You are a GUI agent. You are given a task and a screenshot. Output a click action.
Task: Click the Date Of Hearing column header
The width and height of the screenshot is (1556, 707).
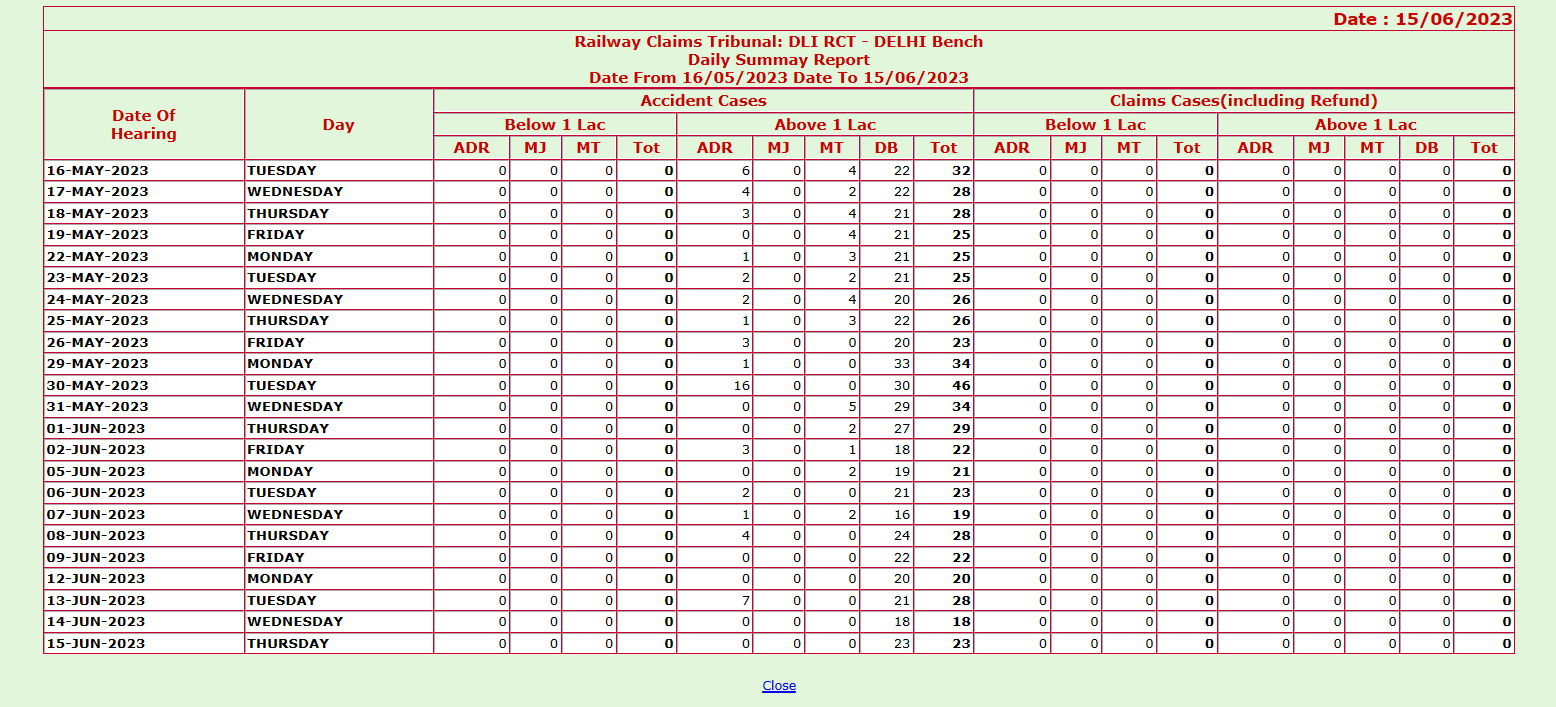tap(144, 125)
